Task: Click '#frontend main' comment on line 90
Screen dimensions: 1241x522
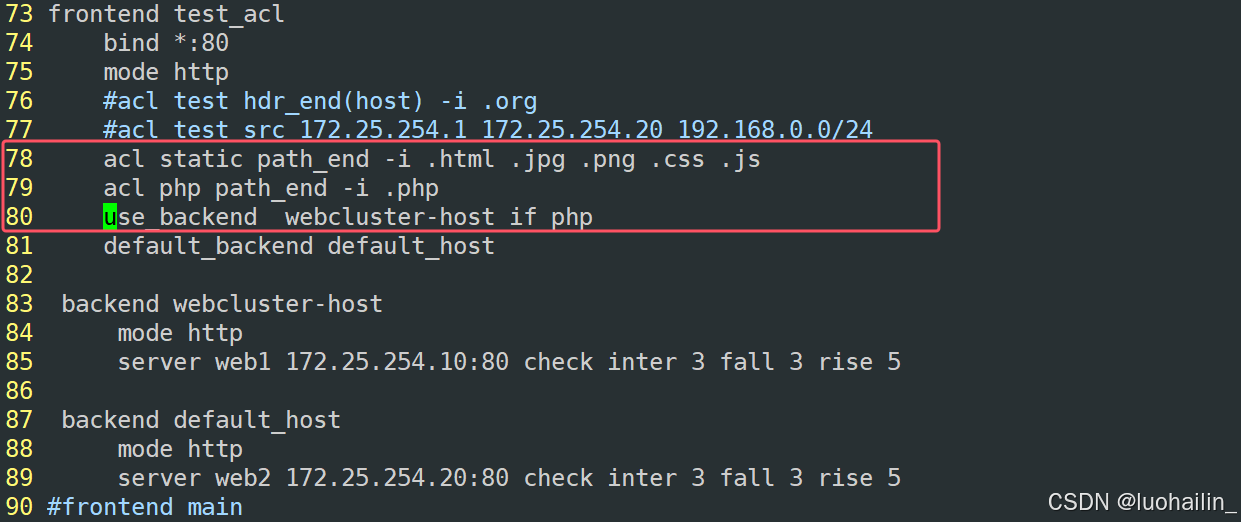Action: (x=145, y=507)
